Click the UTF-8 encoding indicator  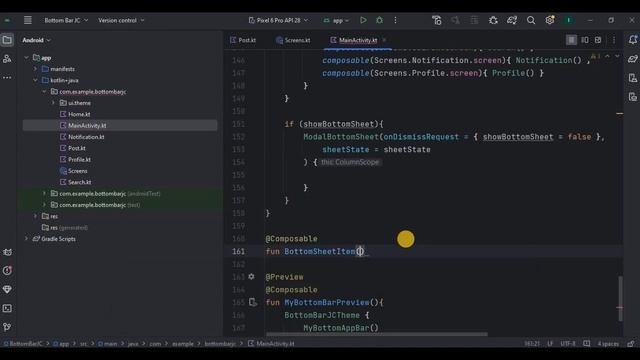568,344
